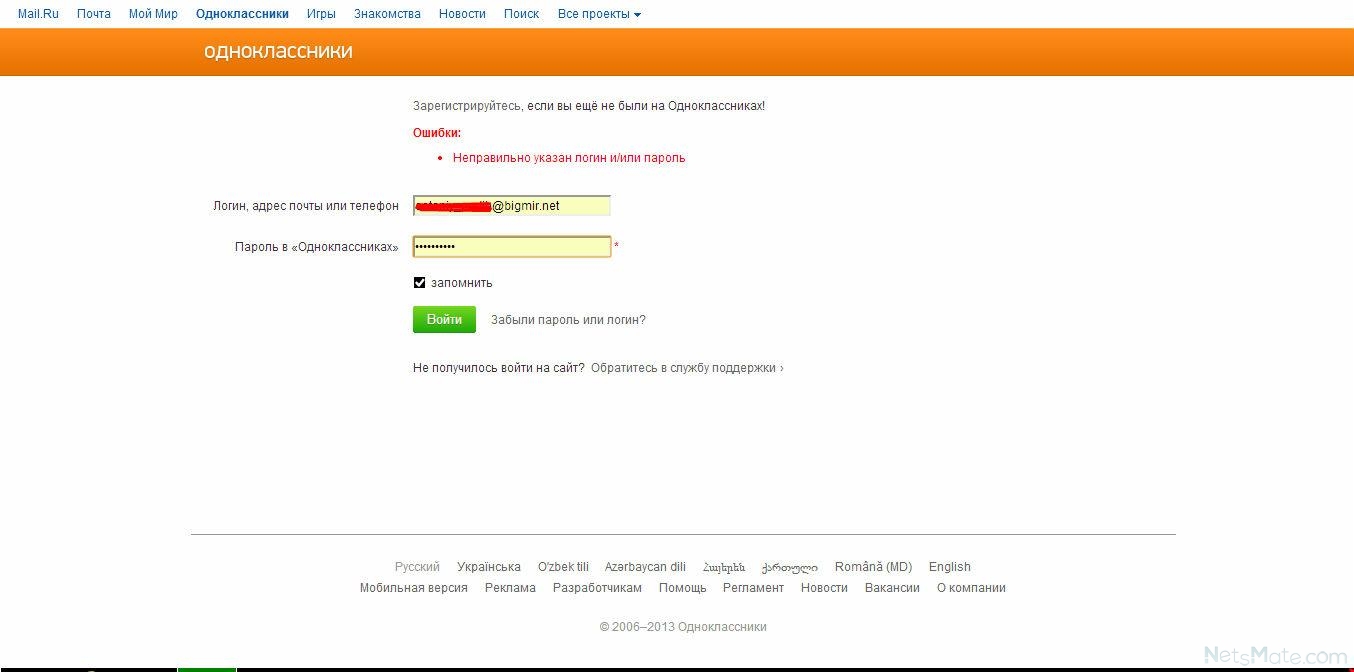Switch language to Georgian
1354x672 pixels.
790,567
